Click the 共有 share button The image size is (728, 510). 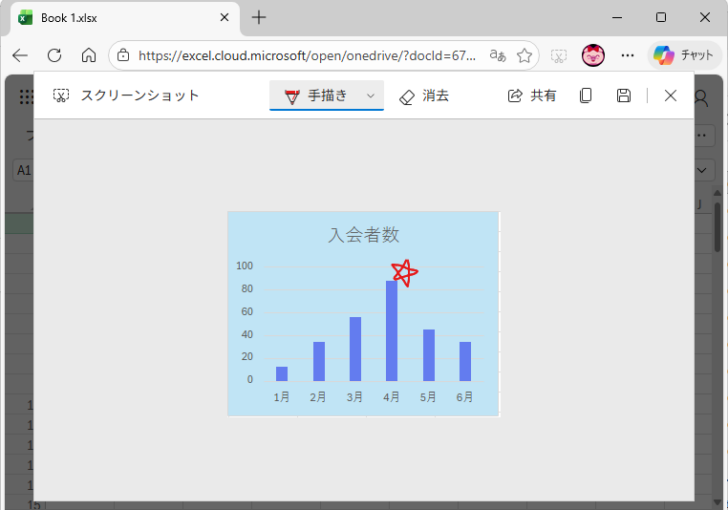(x=532, y=96)
